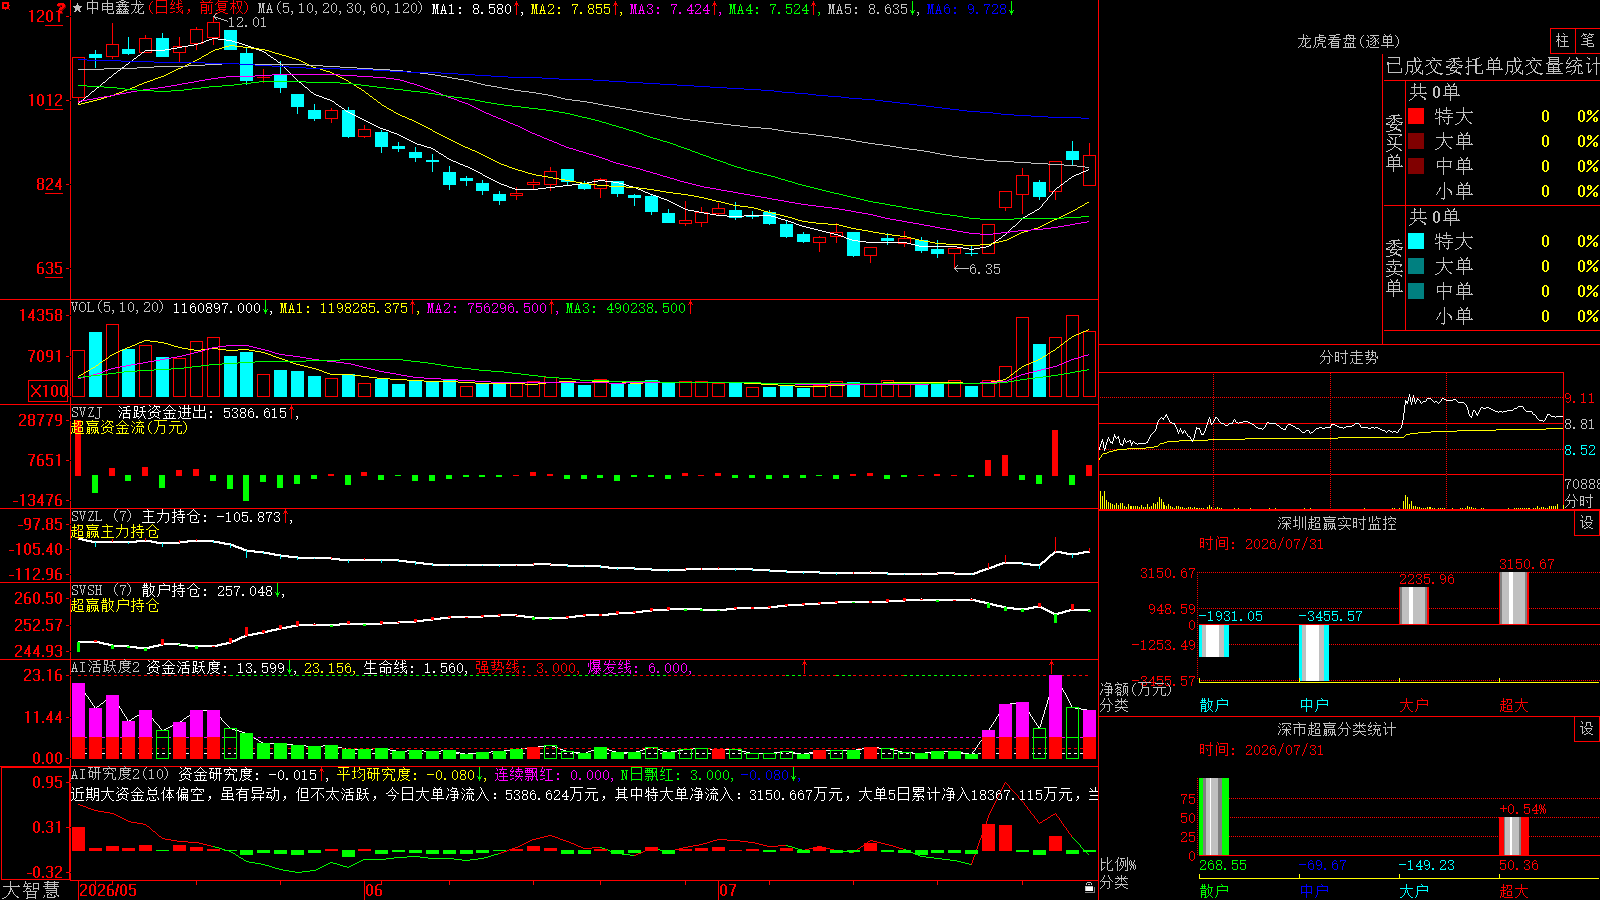The width and height of the screenshot is (1600, 900).
Task: Open the red question mark help icon
Action: (62, 8)
